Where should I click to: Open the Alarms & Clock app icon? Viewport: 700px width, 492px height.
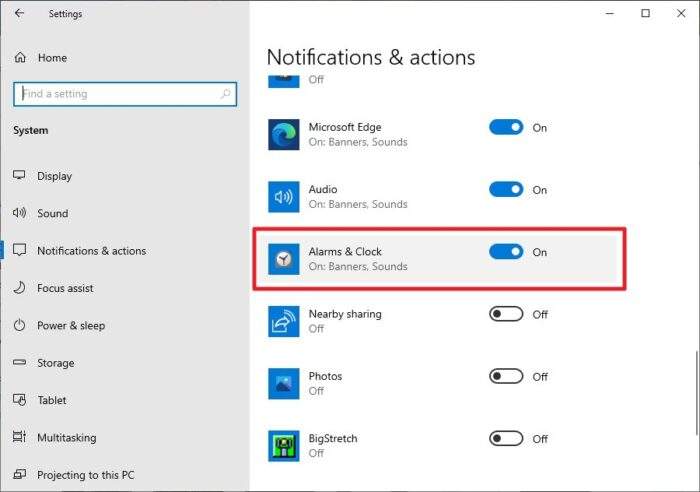tap(283, 259)
